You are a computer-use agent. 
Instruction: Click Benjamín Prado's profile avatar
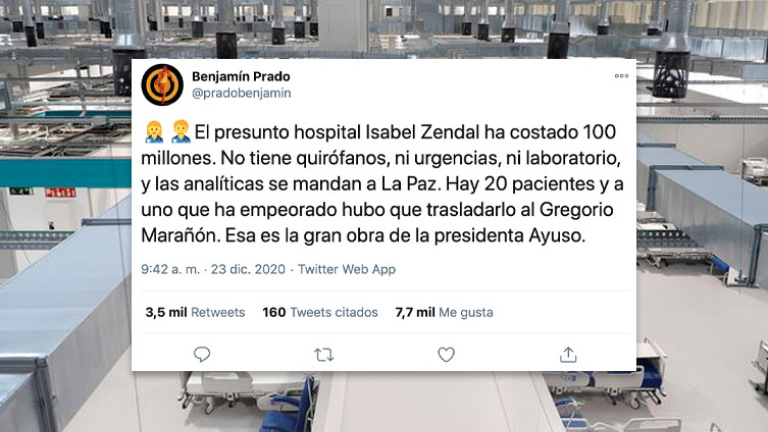pyautogui.click(x=162, y=85)
